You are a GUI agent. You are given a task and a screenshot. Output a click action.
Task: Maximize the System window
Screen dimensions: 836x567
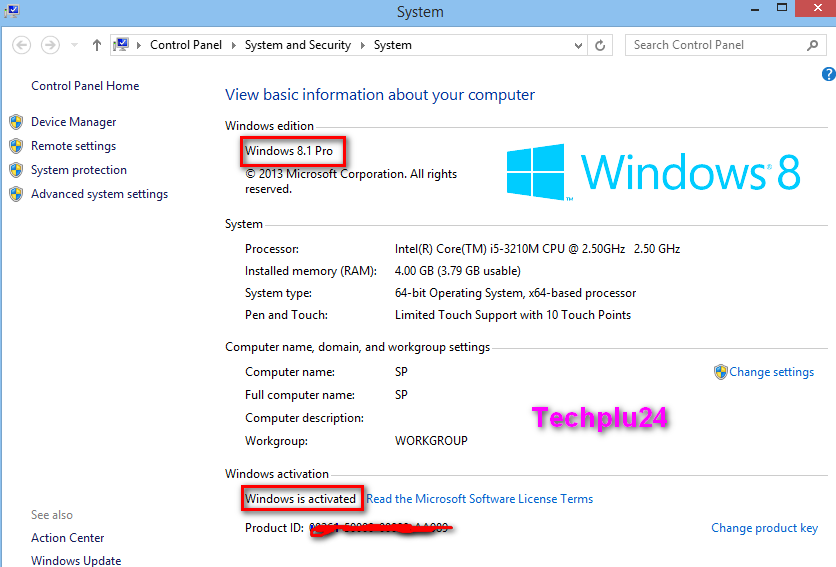point(782,8)
